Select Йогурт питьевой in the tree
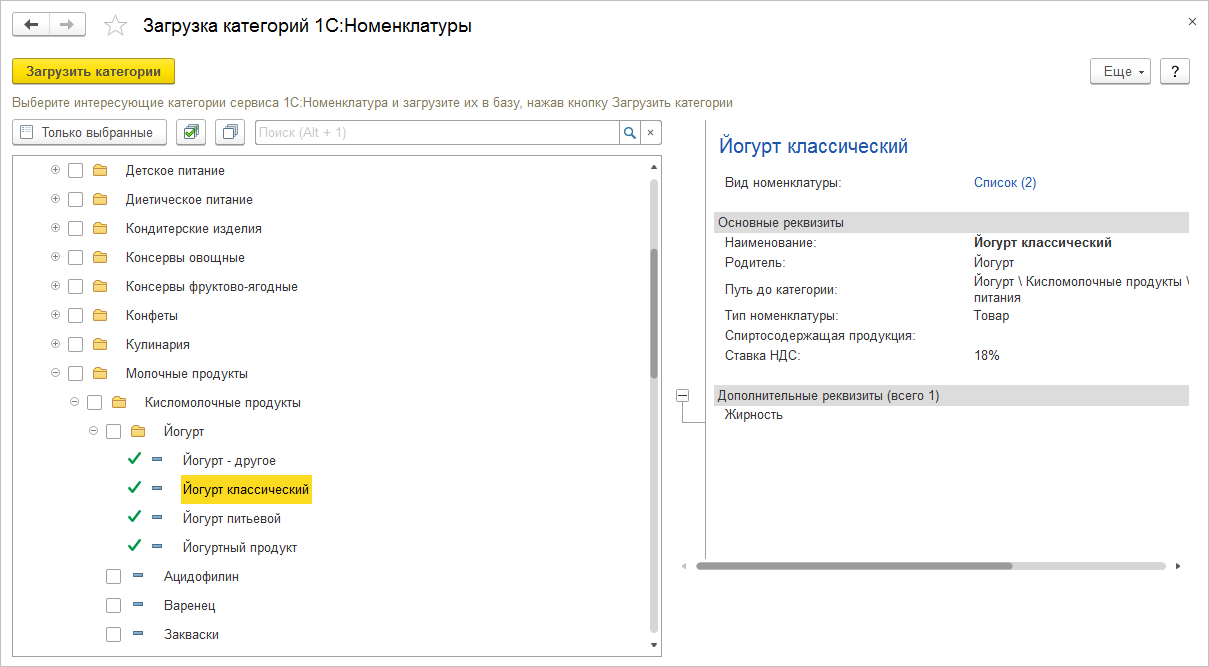This screenshot has width=1209, height=667. click(x=232, y=519)
